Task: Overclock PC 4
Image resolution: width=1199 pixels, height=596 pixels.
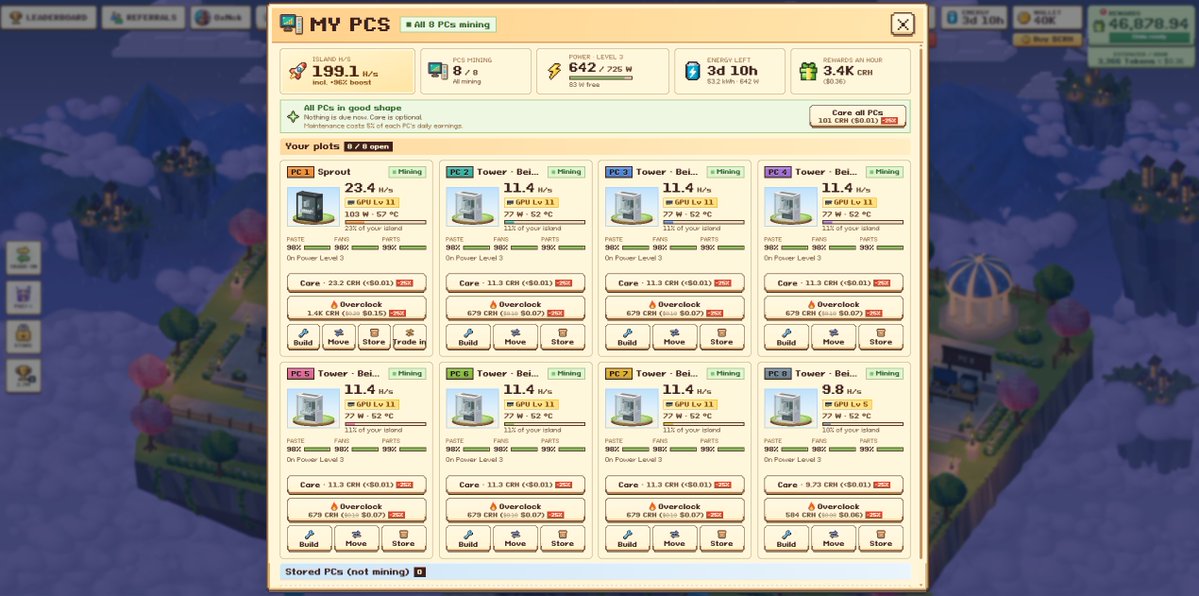Action: (x=833, y=308)
